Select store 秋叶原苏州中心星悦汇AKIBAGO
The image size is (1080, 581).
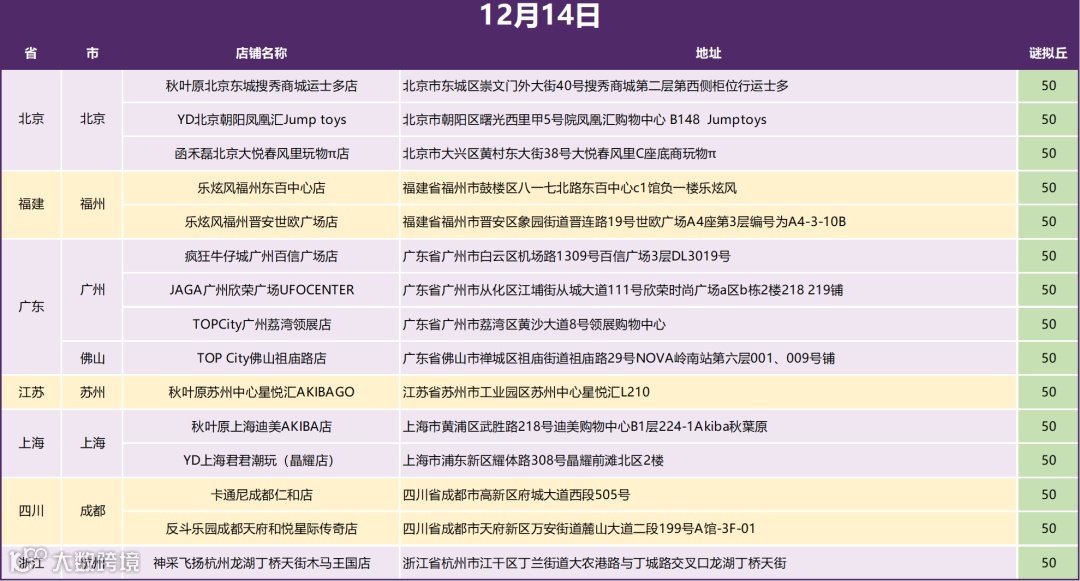point(261,392)
